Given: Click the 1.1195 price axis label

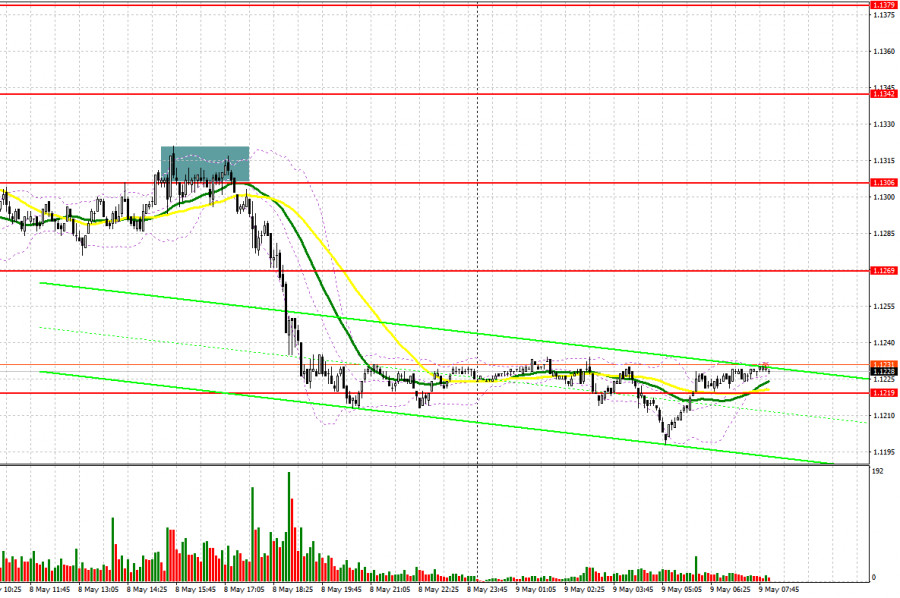Looking at the screenshot, I should tap(883, 452).
